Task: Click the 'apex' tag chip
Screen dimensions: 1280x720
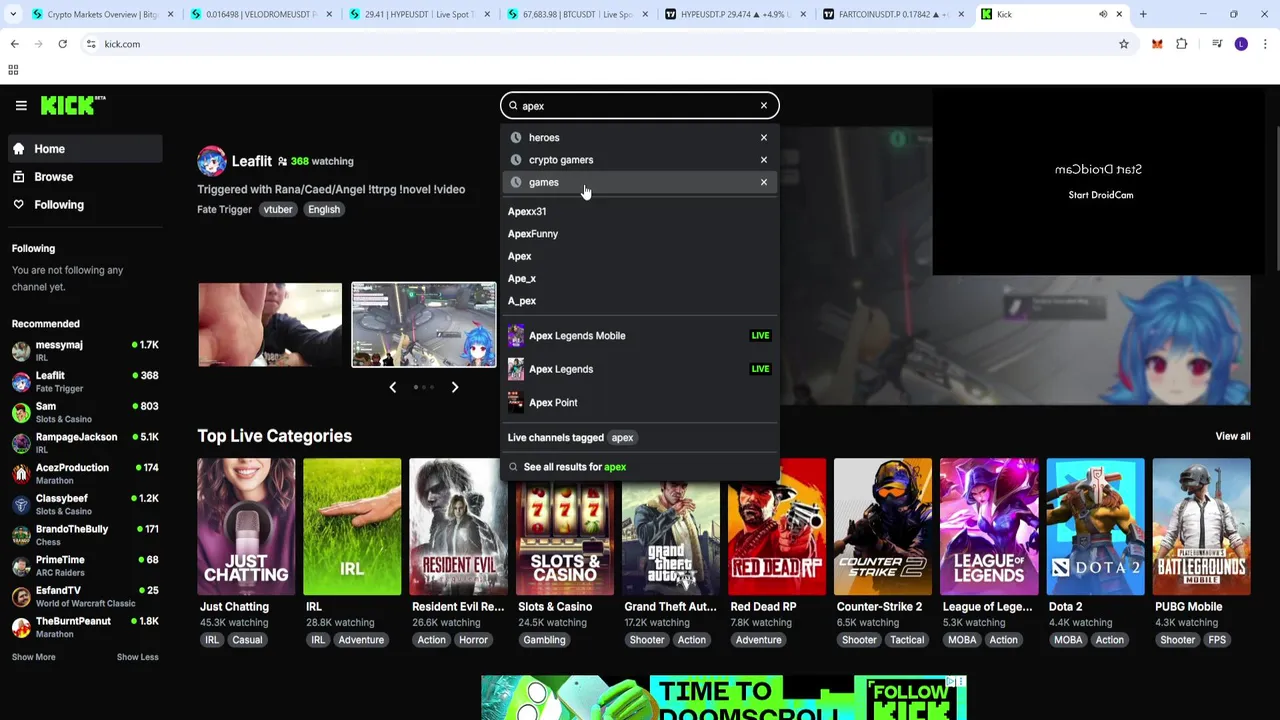Action: 622,437
